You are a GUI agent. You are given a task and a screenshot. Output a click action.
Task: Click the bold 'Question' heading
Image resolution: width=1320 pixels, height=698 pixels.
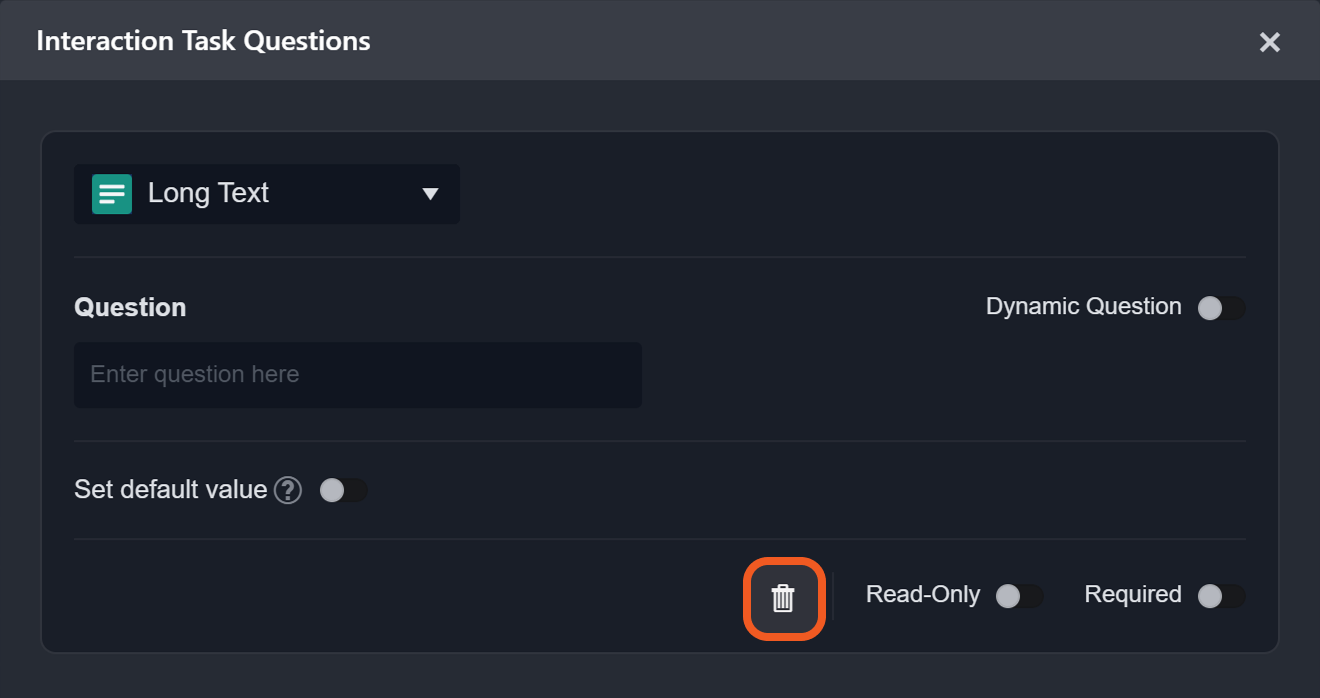(x=130, y=307)
